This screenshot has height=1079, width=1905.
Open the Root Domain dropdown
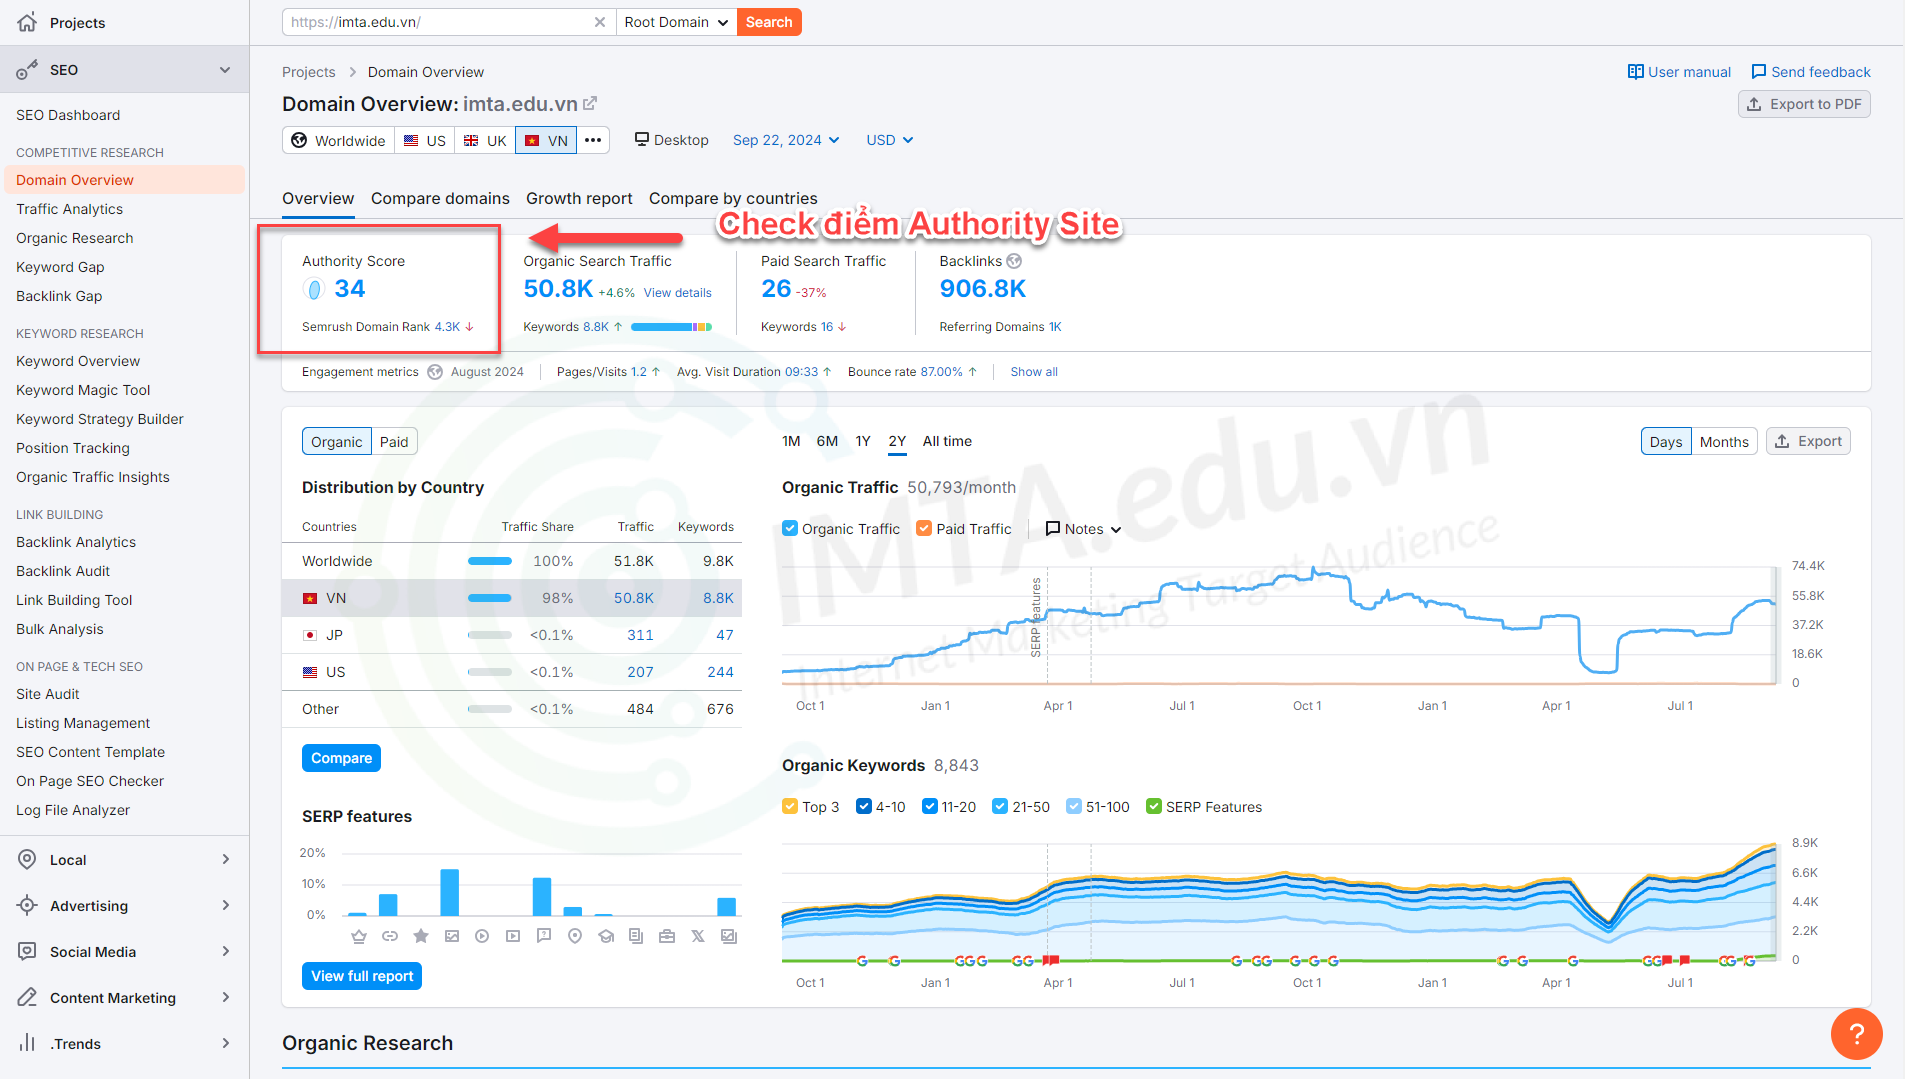(x=676, y=22)
